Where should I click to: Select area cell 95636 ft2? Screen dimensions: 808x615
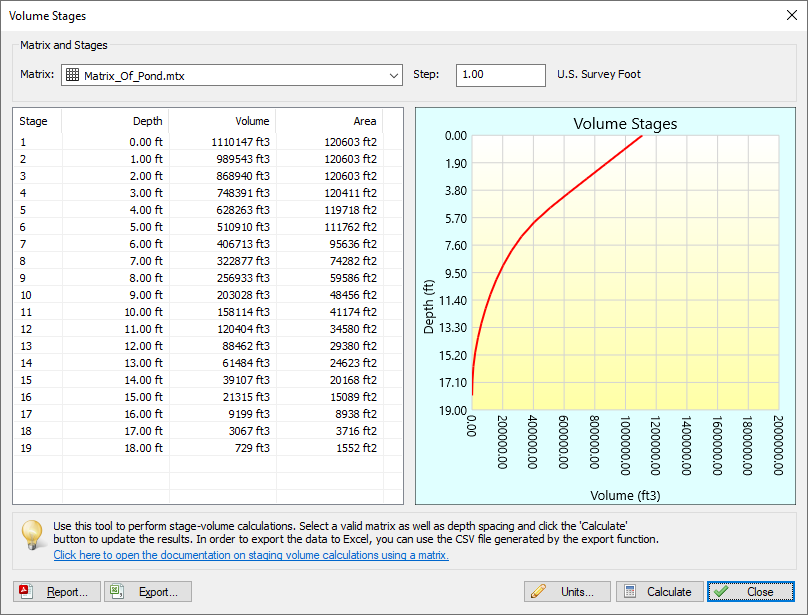[x=353, y=244]
